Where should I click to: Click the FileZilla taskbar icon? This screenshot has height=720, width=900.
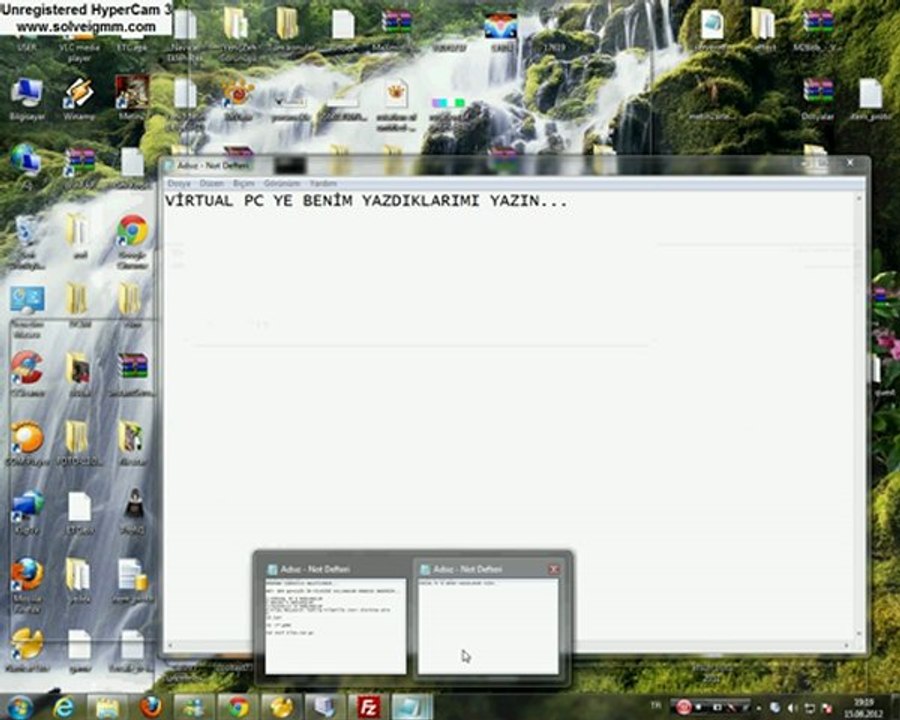[x=368, y=707]
